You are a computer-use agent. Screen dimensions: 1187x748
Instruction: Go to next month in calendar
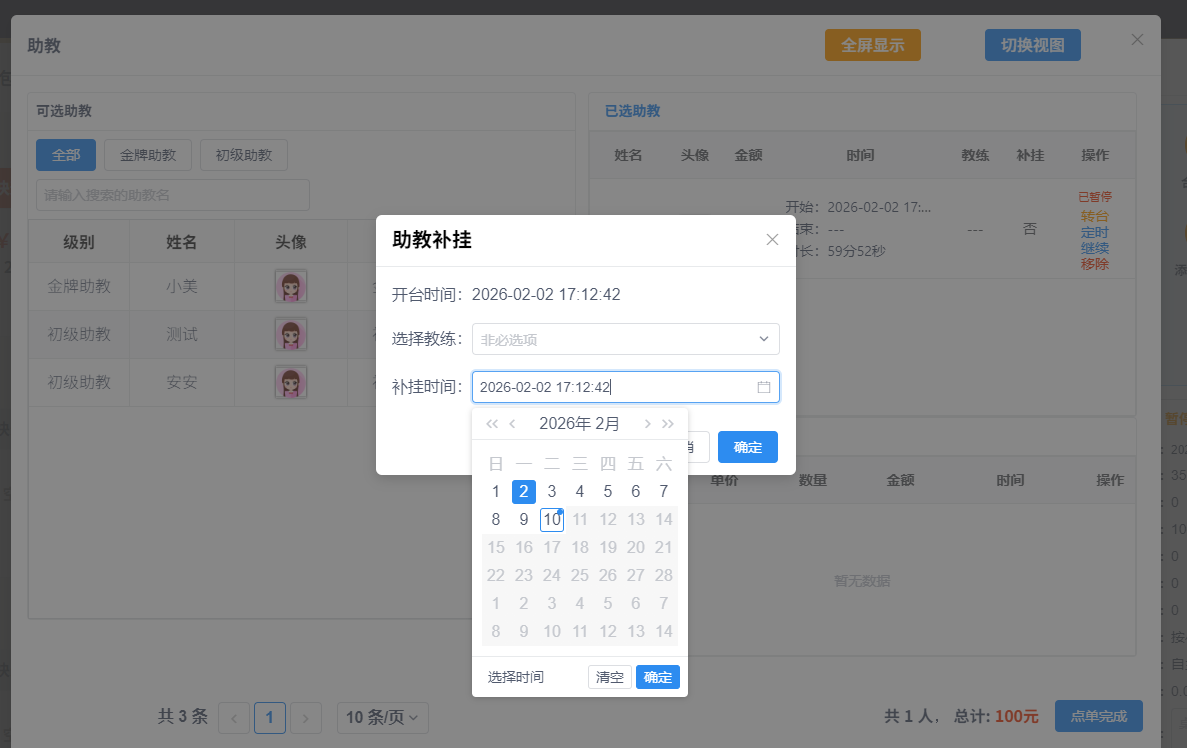pos(647,424)
